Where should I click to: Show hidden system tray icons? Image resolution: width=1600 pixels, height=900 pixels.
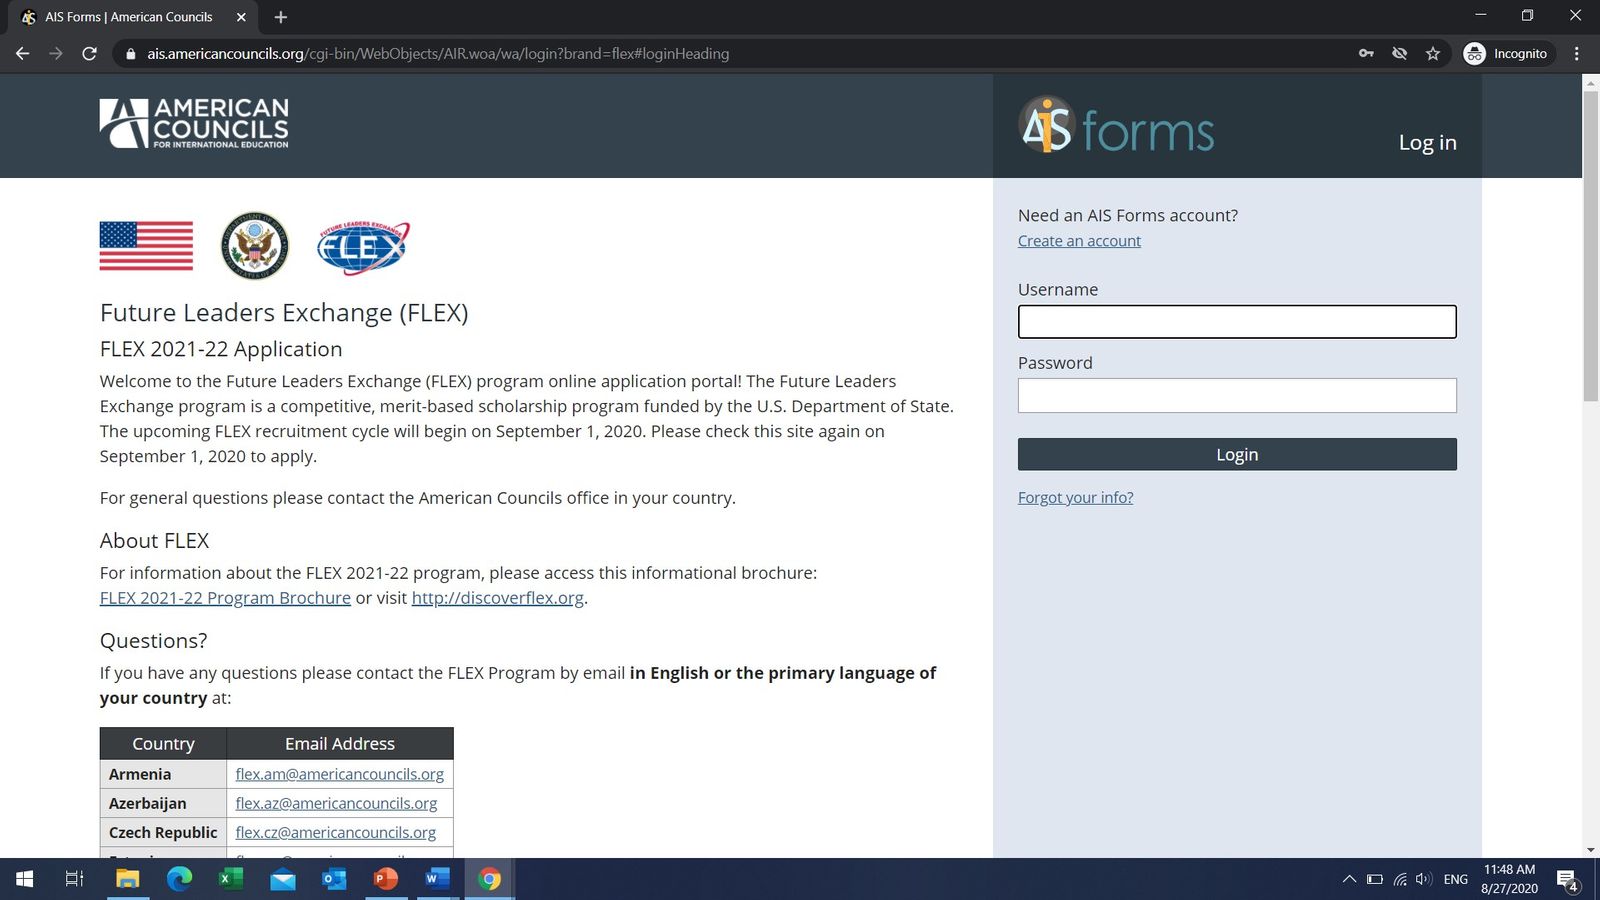(x=1349, y=879)
